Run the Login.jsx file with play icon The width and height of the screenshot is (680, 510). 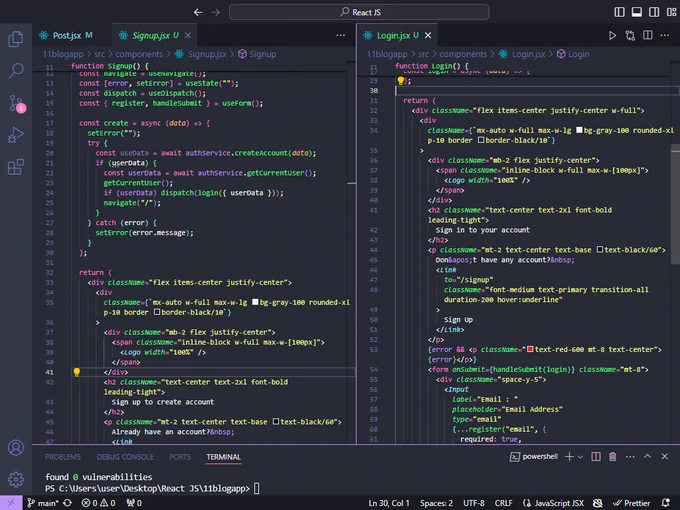[612, 36]
